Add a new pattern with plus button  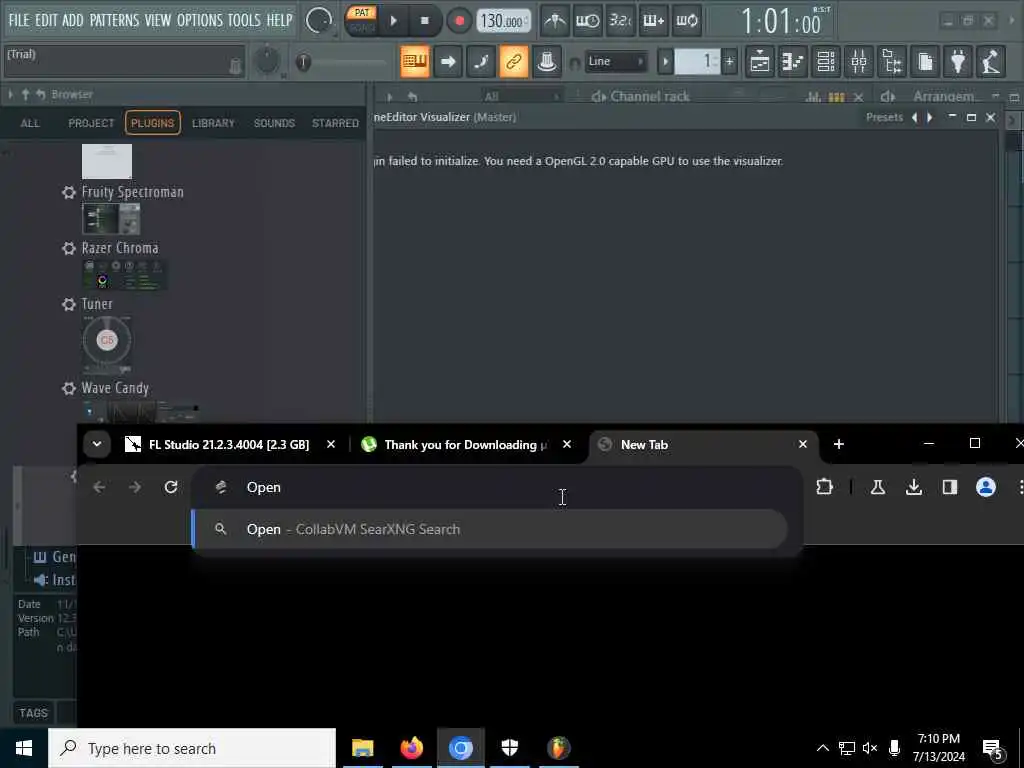pos(729,62)
